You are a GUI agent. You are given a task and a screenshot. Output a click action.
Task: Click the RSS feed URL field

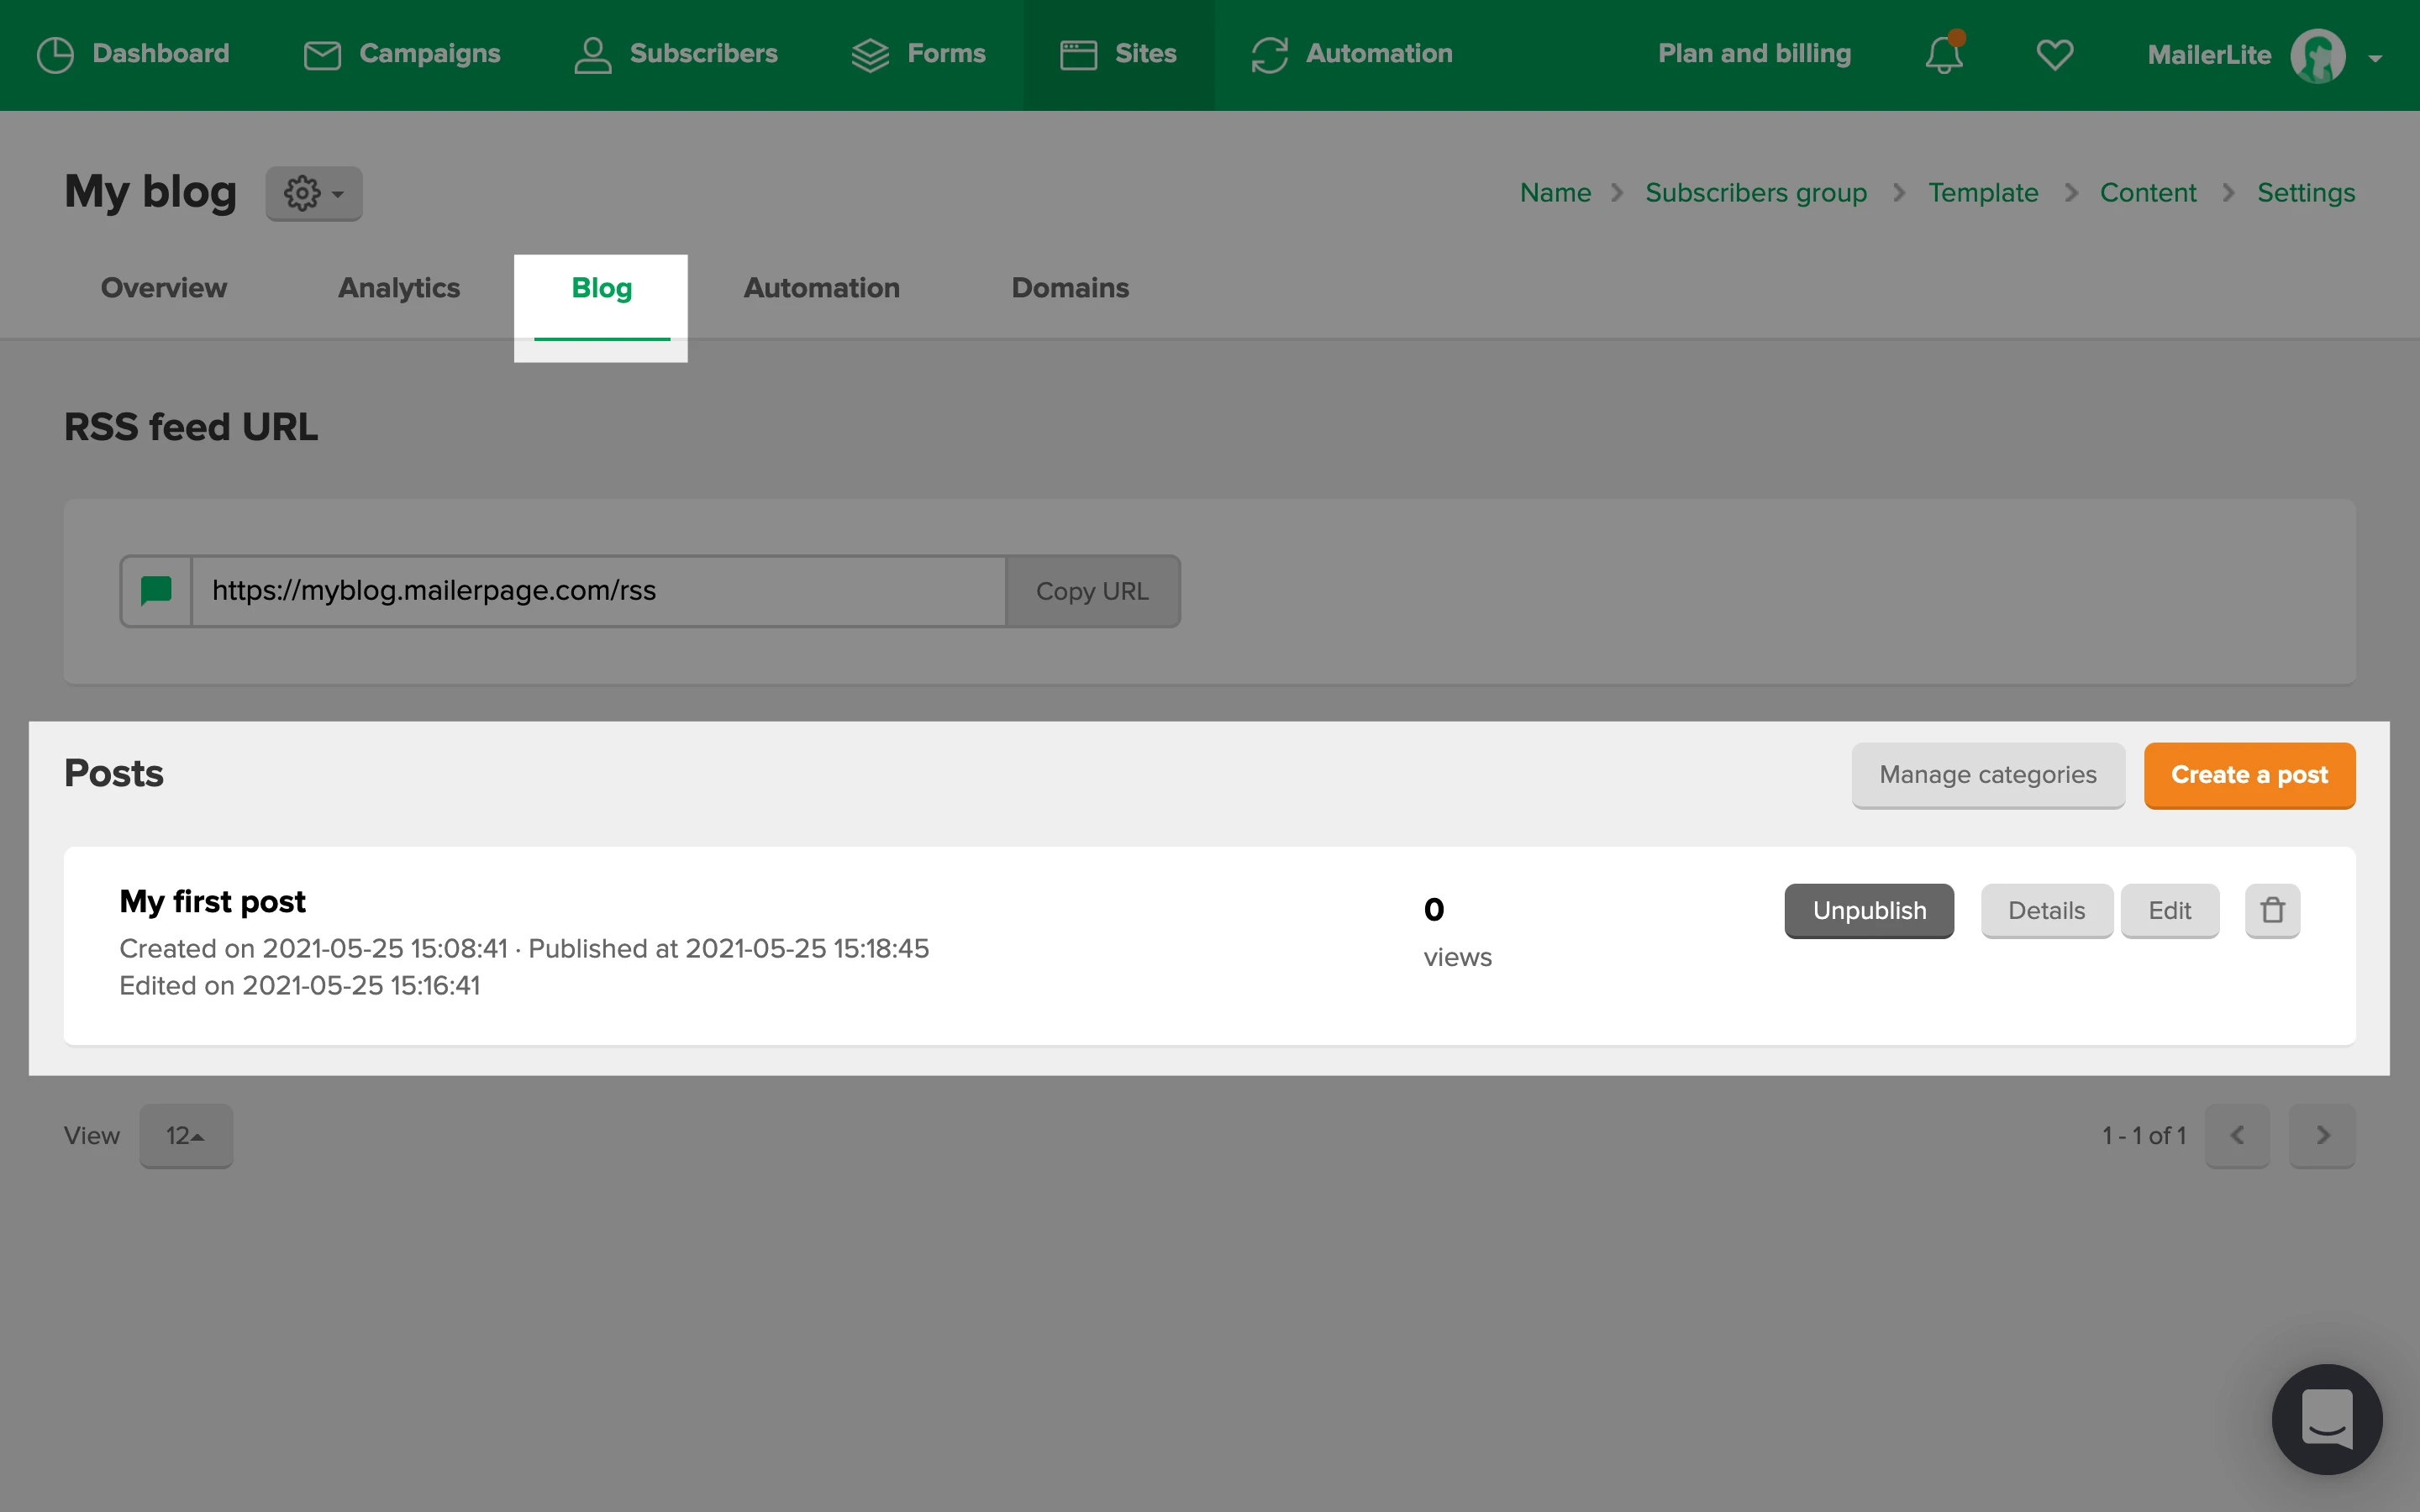point(598,591)
